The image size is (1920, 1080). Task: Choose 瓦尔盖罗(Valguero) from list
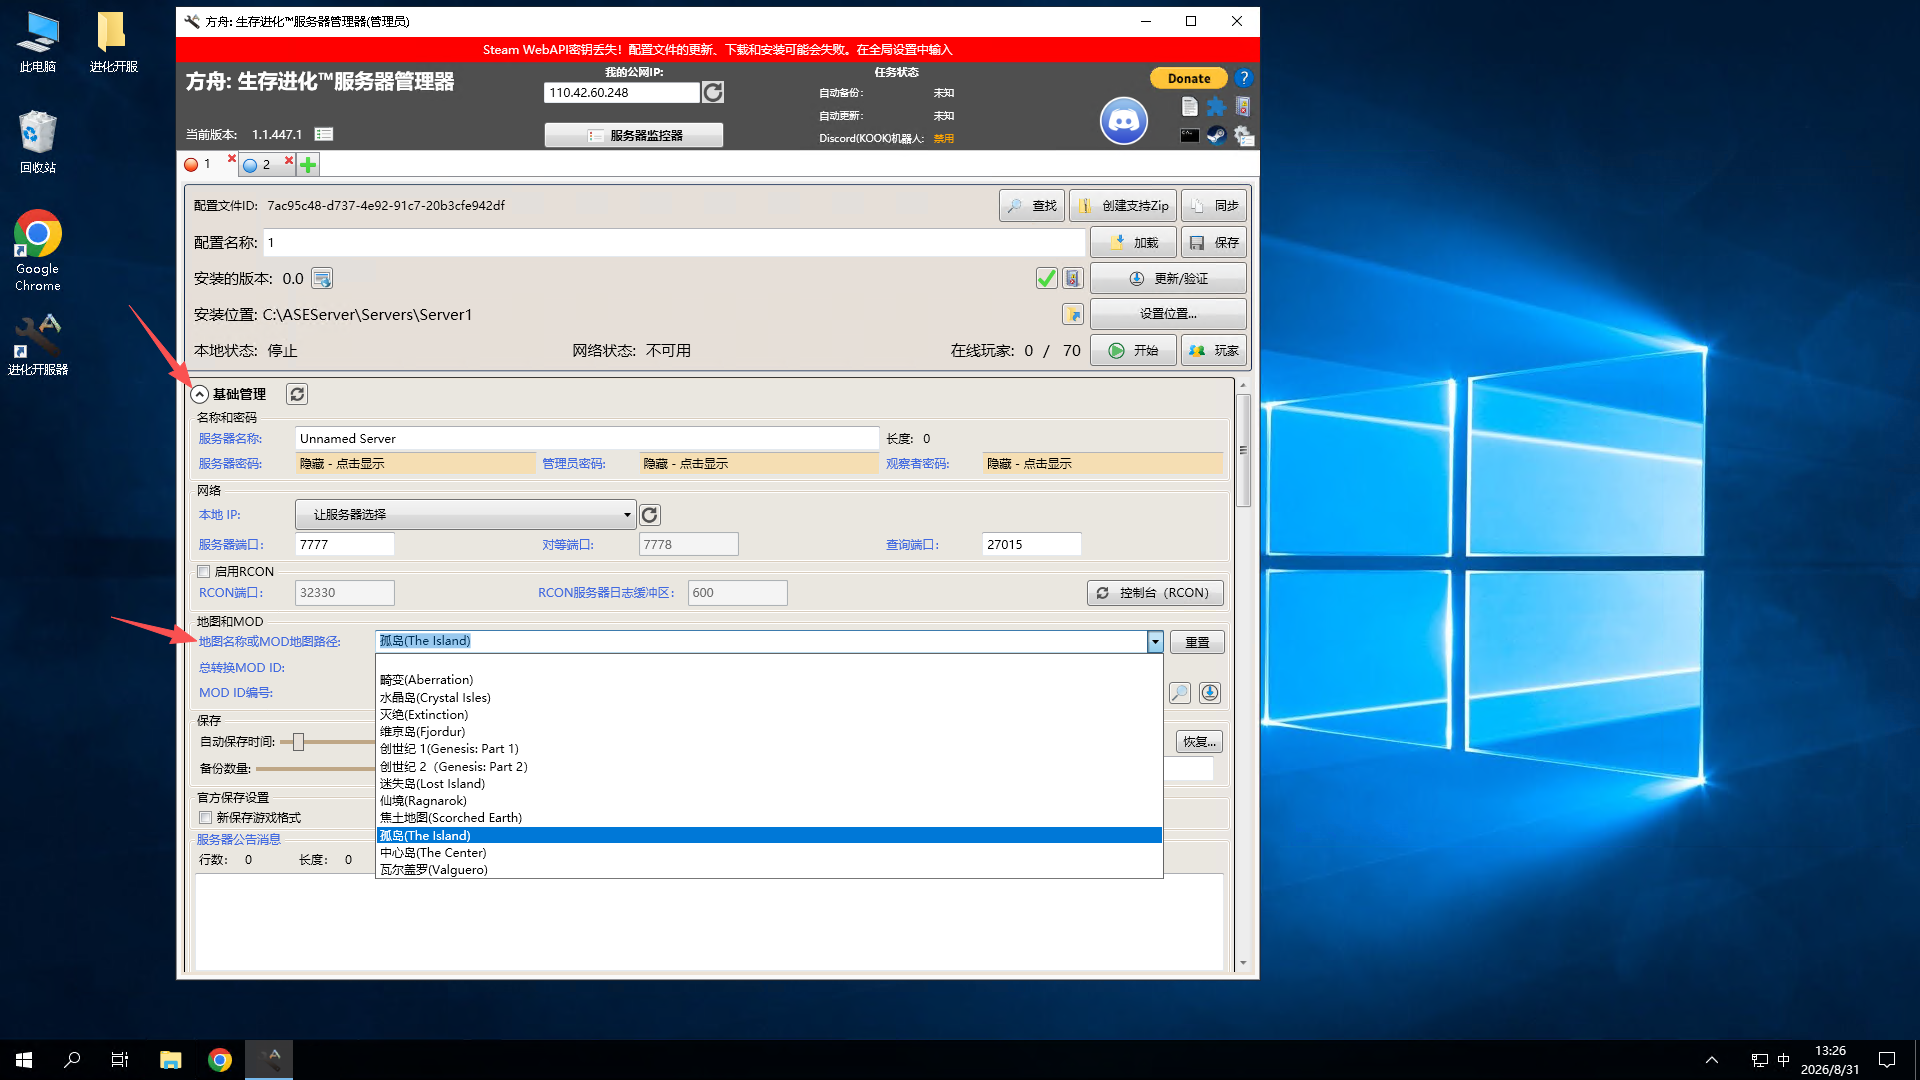coord(768,869)
